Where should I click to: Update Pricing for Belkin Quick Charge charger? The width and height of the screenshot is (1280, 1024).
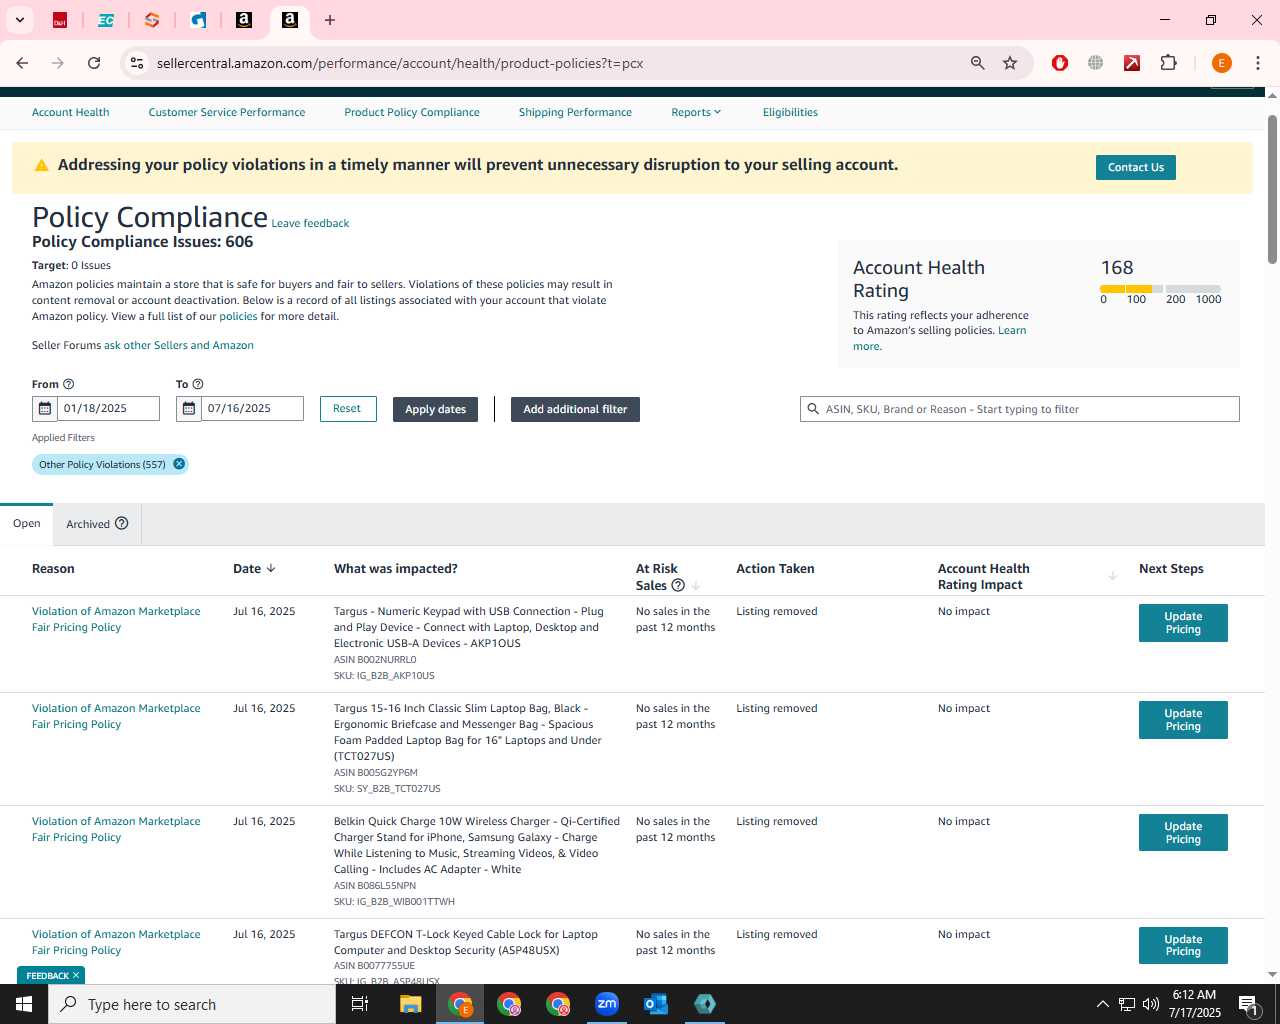[1183, 833]
